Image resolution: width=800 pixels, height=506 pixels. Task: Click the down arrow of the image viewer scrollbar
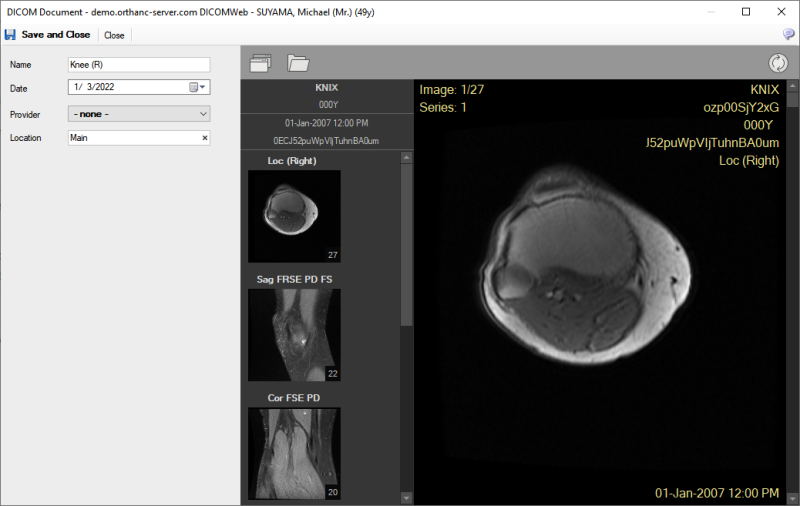[793, 497]
